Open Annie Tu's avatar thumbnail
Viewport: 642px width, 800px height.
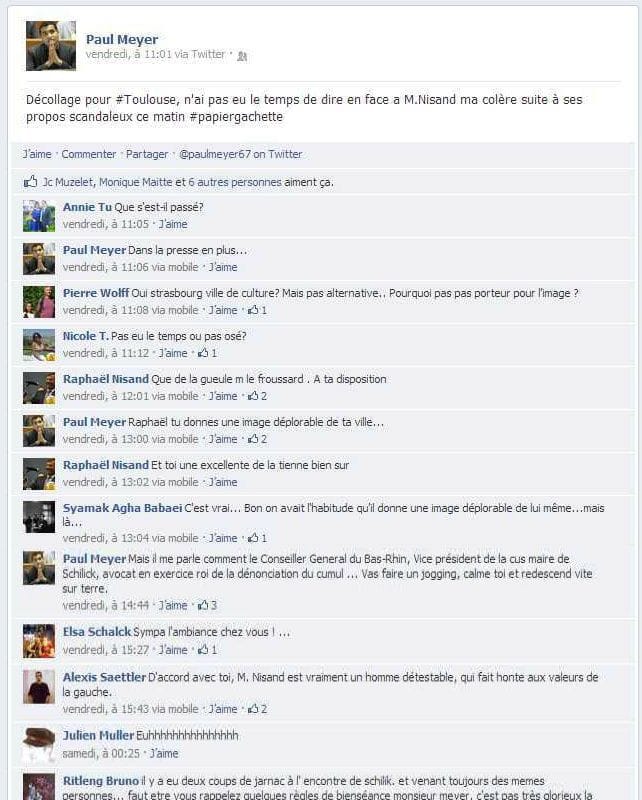click(39, 216)
